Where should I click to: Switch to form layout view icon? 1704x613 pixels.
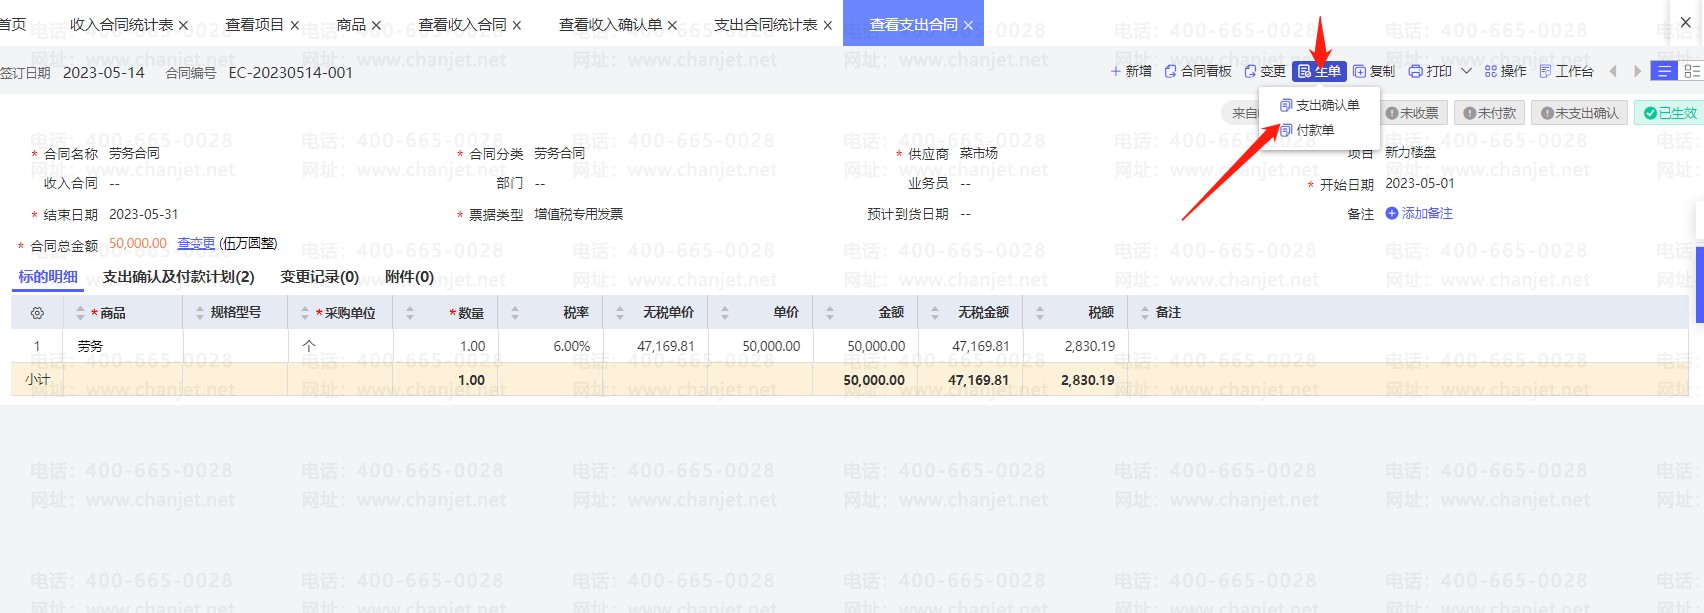tap(1664, 71)
